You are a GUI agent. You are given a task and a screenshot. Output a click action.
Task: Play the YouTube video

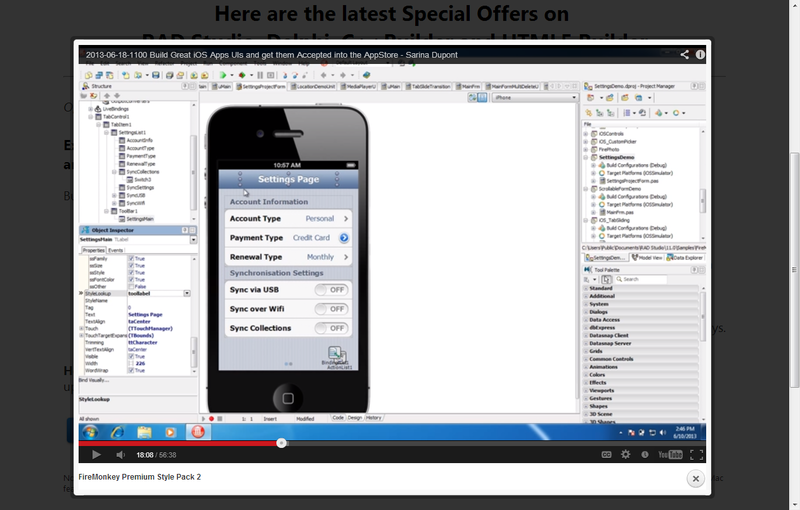pos(96,454)
